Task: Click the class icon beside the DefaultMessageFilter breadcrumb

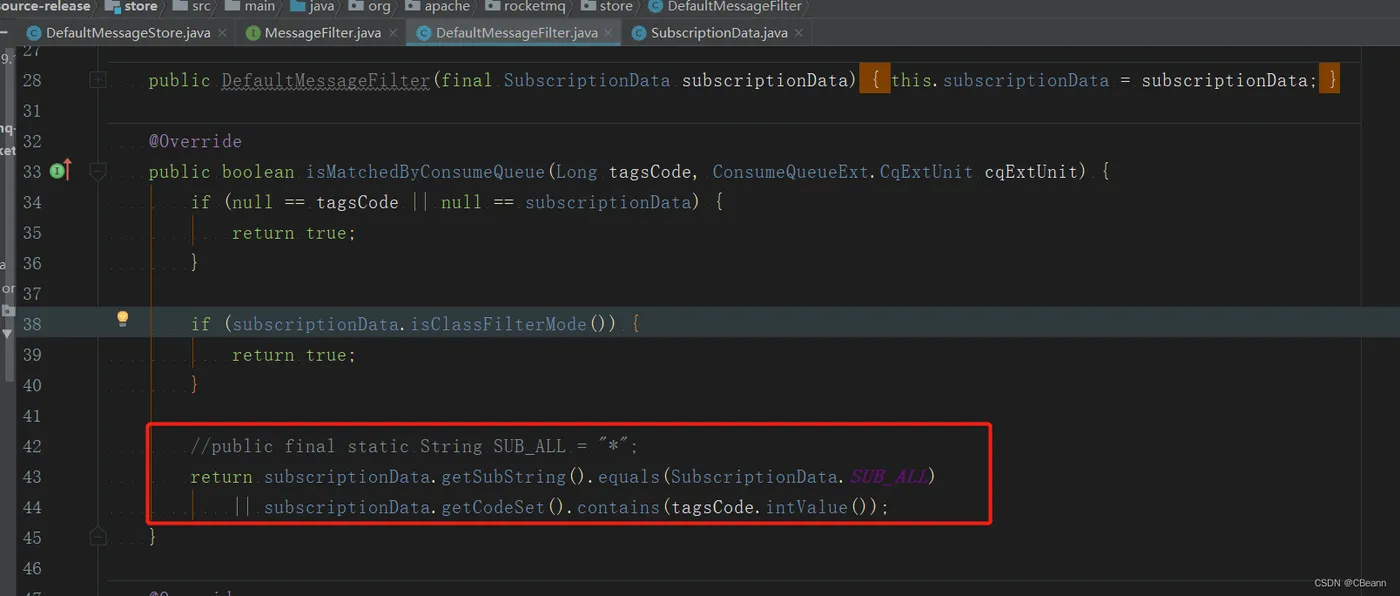Action: pos(655,6)
